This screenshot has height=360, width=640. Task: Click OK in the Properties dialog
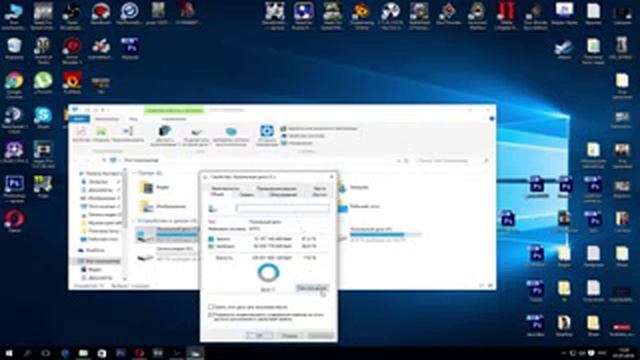259,336
